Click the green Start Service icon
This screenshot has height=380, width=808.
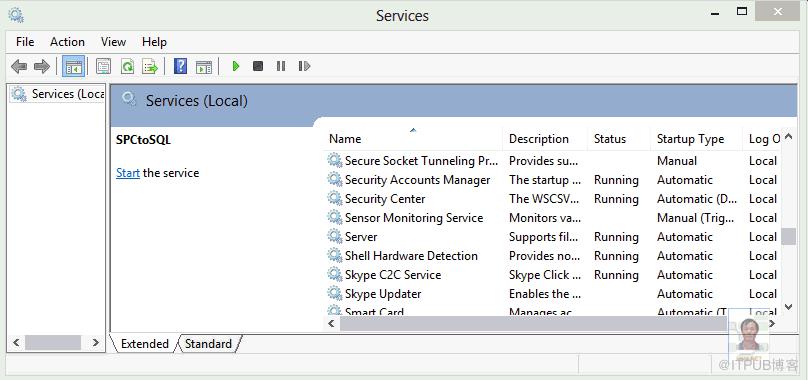tap(236, 66)
